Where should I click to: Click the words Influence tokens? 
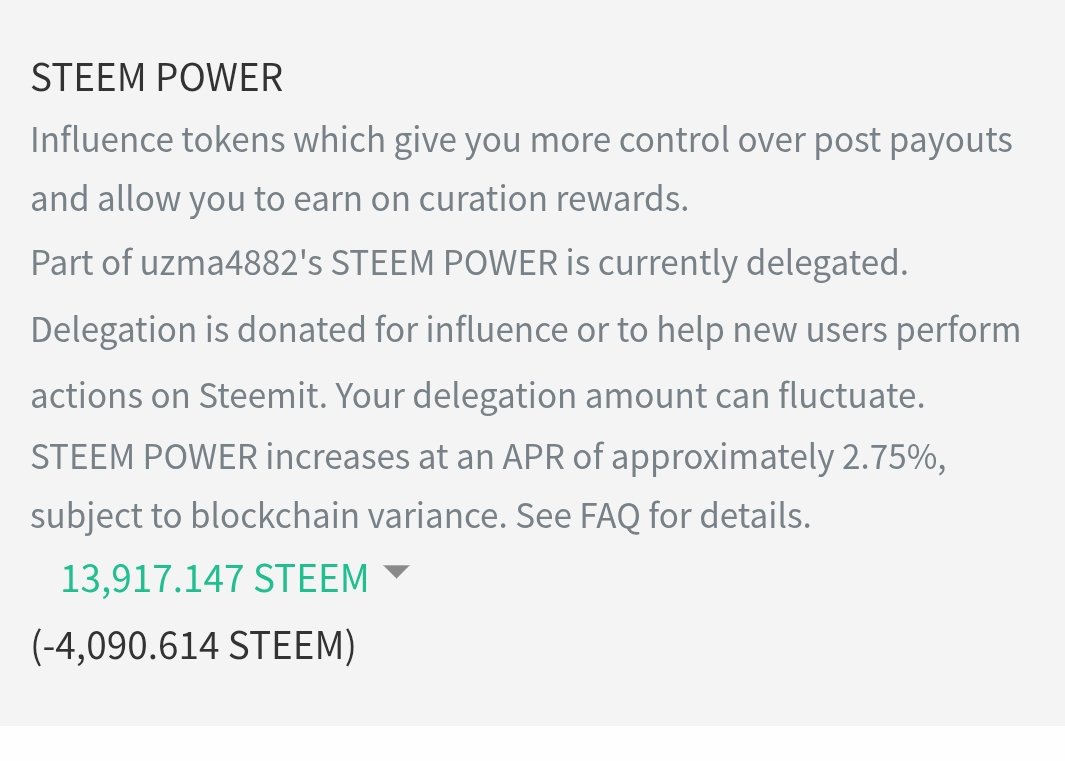pos(158,140)
